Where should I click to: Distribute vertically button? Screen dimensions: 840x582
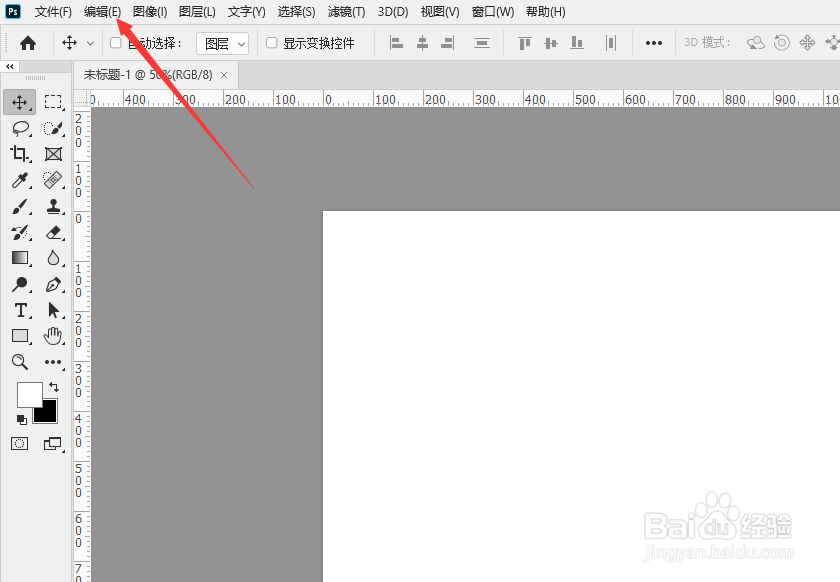tap(482, 42)
